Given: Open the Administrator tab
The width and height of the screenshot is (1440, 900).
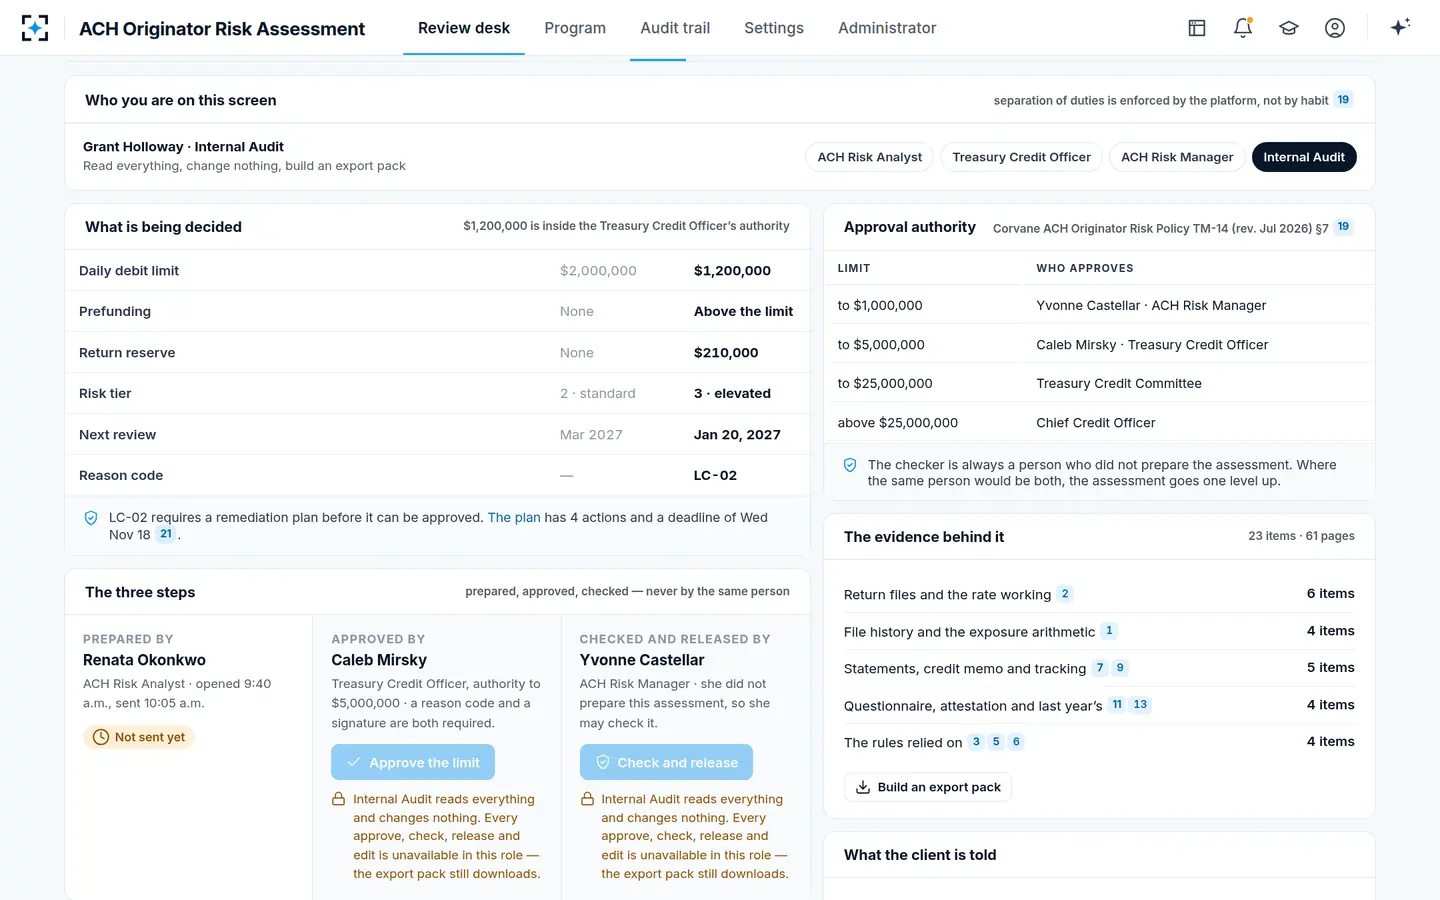Looking at the screenshot, I should (887, 28).
